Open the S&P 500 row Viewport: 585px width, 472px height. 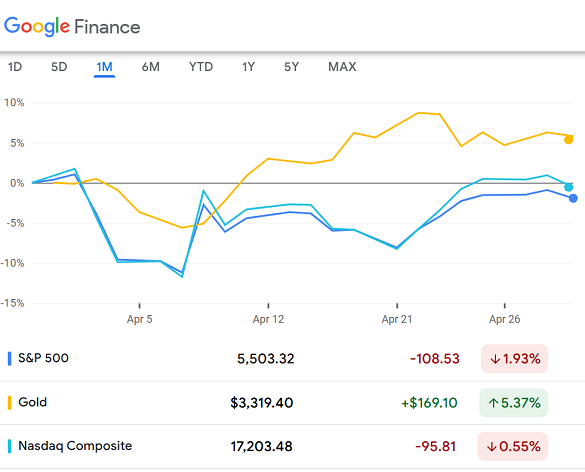(292, 359)
